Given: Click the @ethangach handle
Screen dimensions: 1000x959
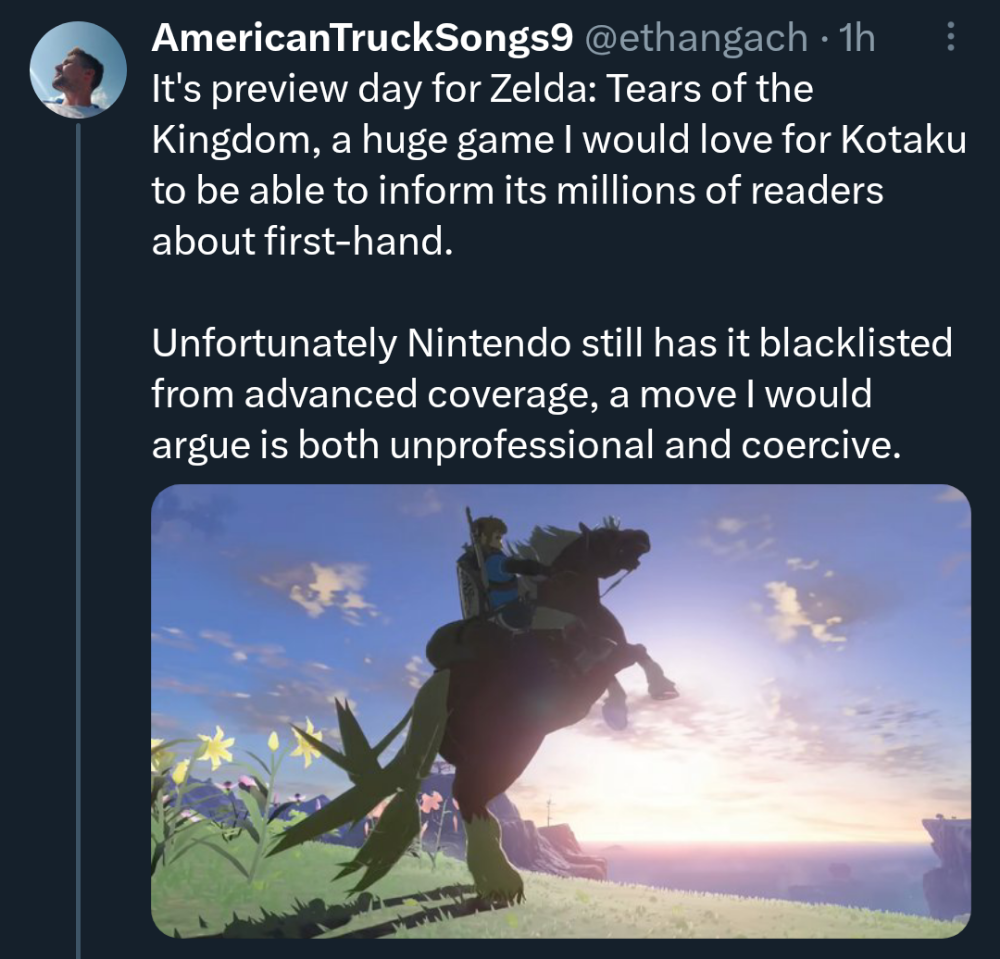Looking at the screenshot, I should 694,38.
